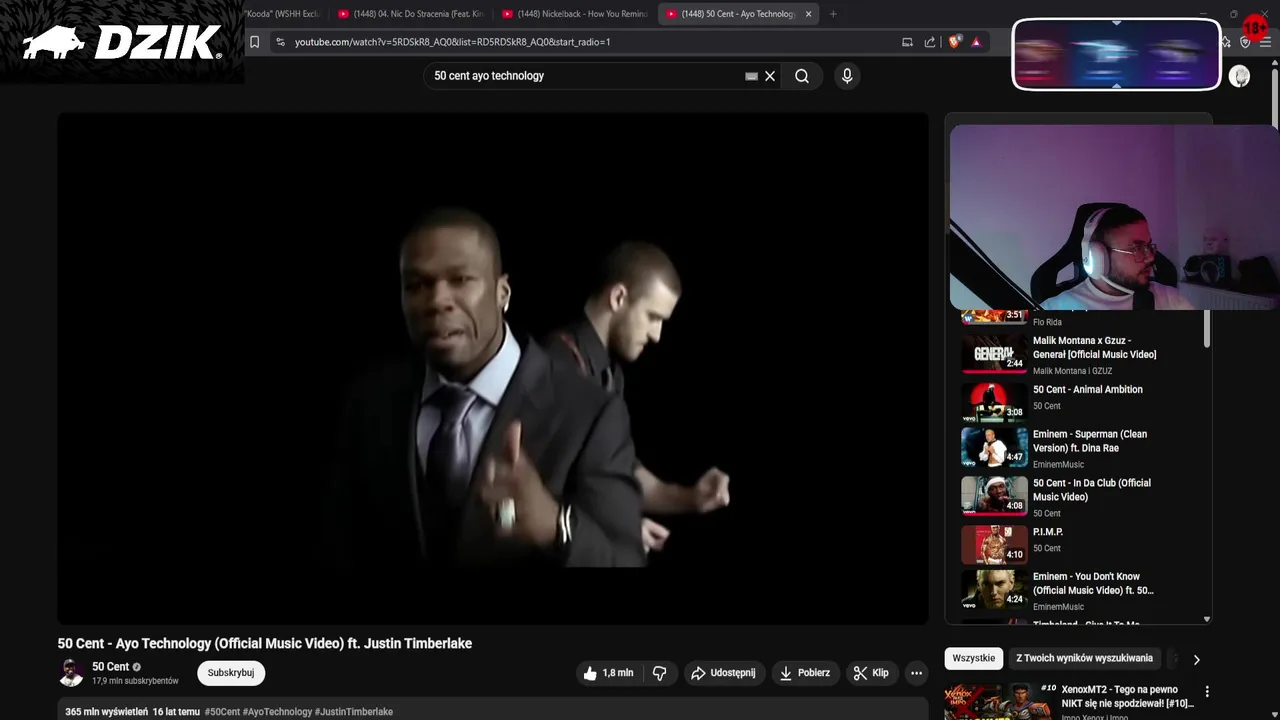1280x720 pixels.
Task: Open options menu for XenoxMT2 video
Action: coord(1207,691)
